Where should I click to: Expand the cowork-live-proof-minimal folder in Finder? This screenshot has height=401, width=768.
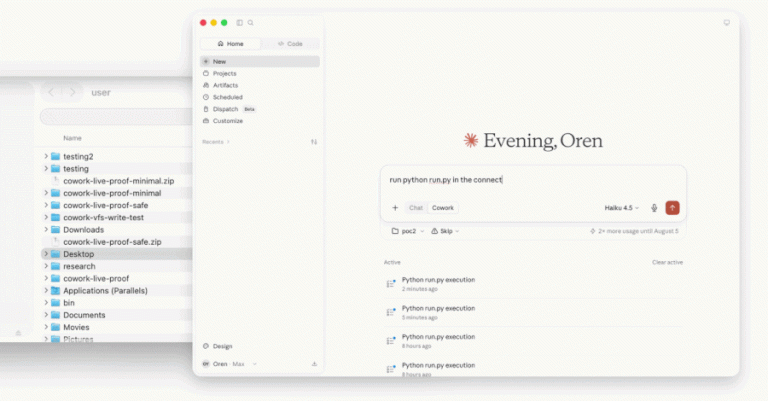point(46,193)
